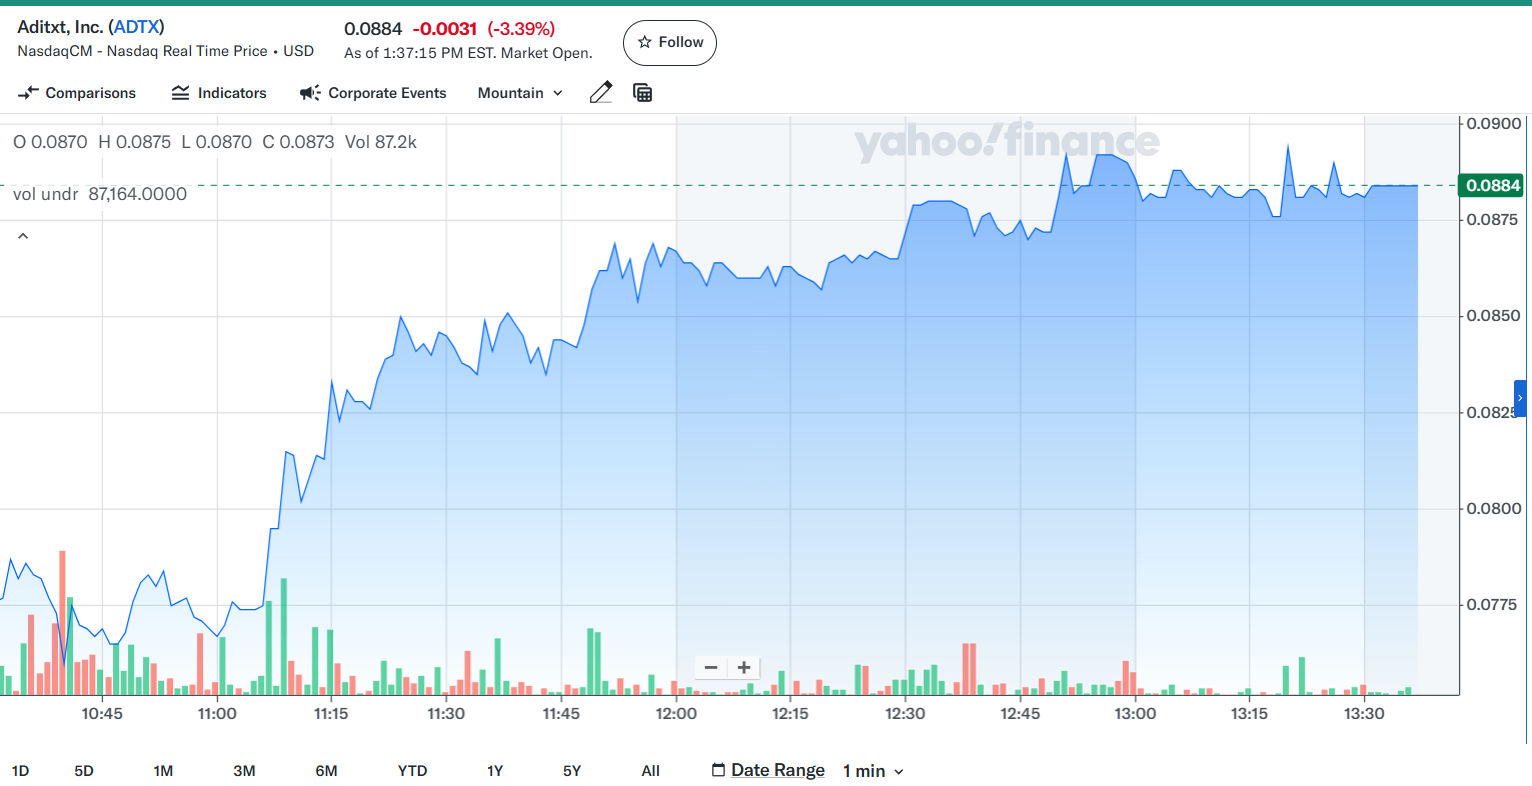Screen dimensions: 1532x786
Task: Collapse the volume indicator with caret
Action: 23,237
